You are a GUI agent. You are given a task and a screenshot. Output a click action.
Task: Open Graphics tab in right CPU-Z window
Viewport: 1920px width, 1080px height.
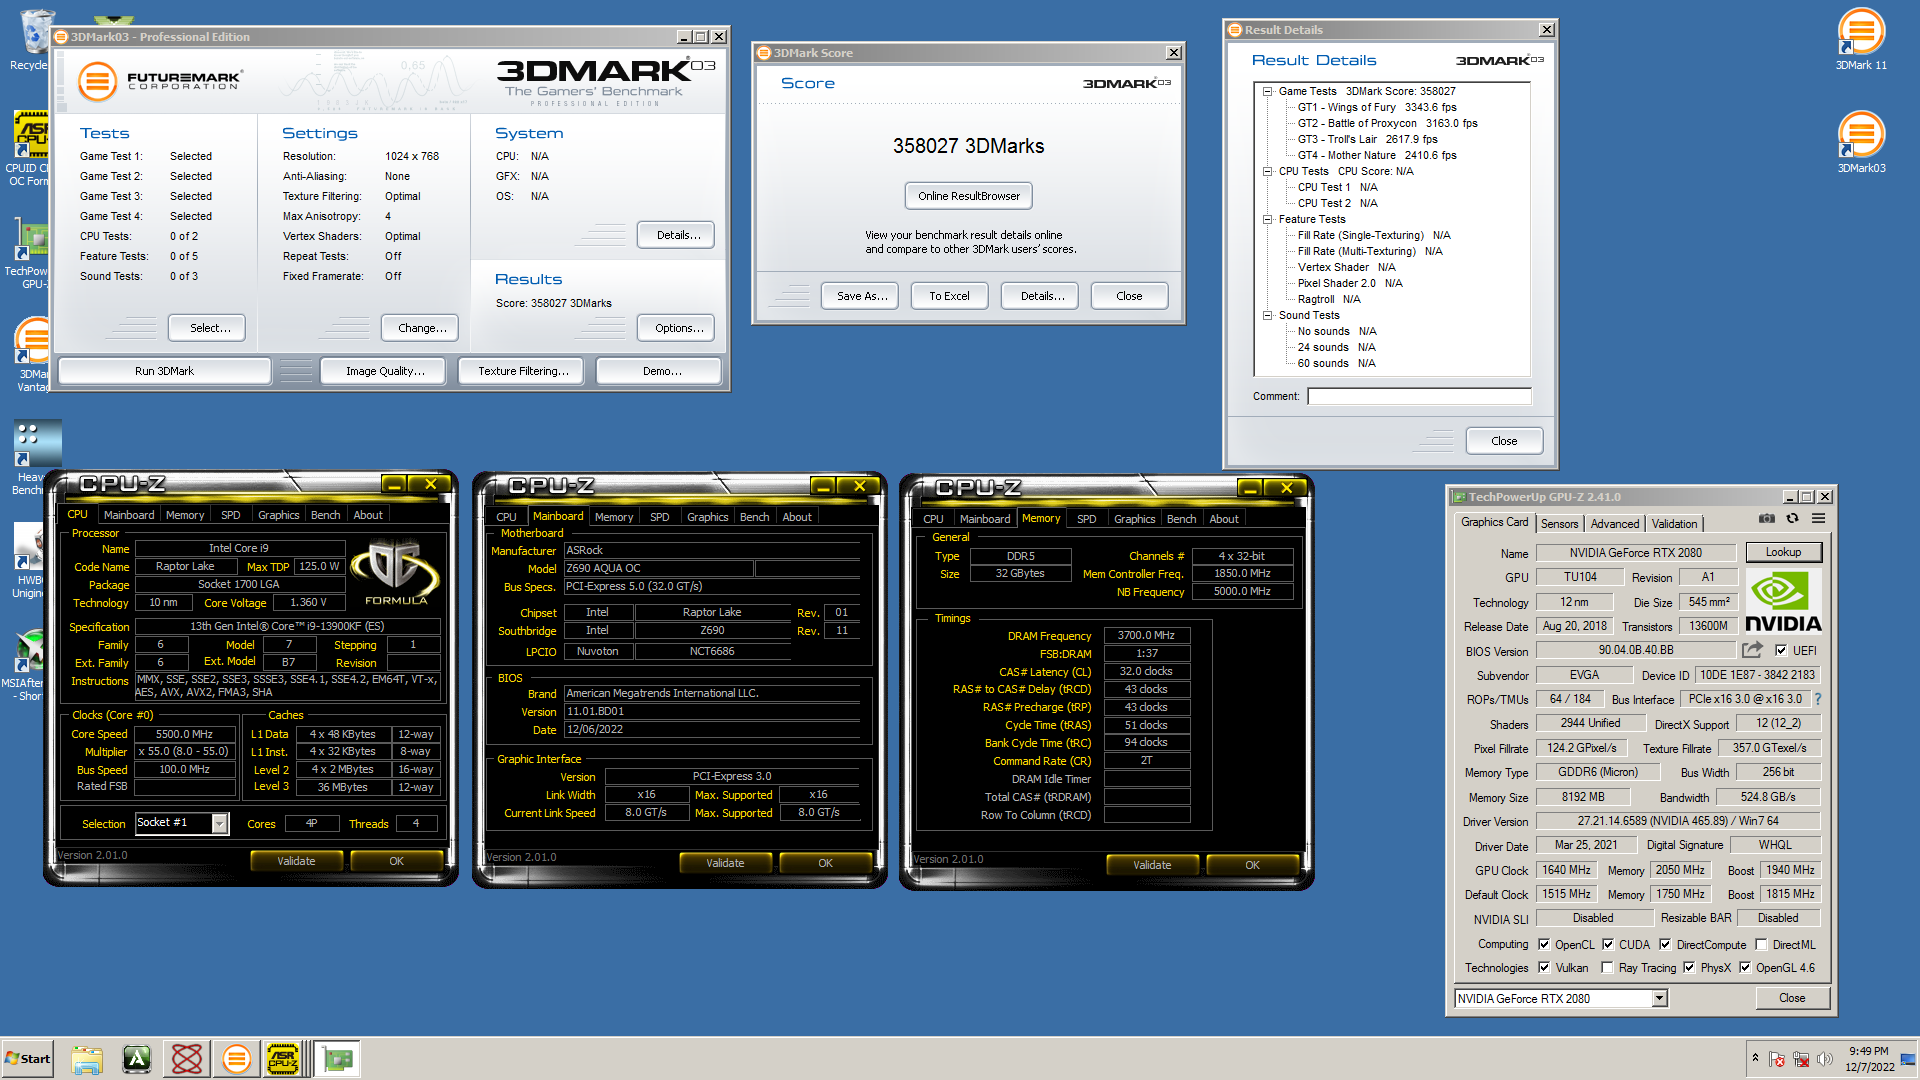1134,519
